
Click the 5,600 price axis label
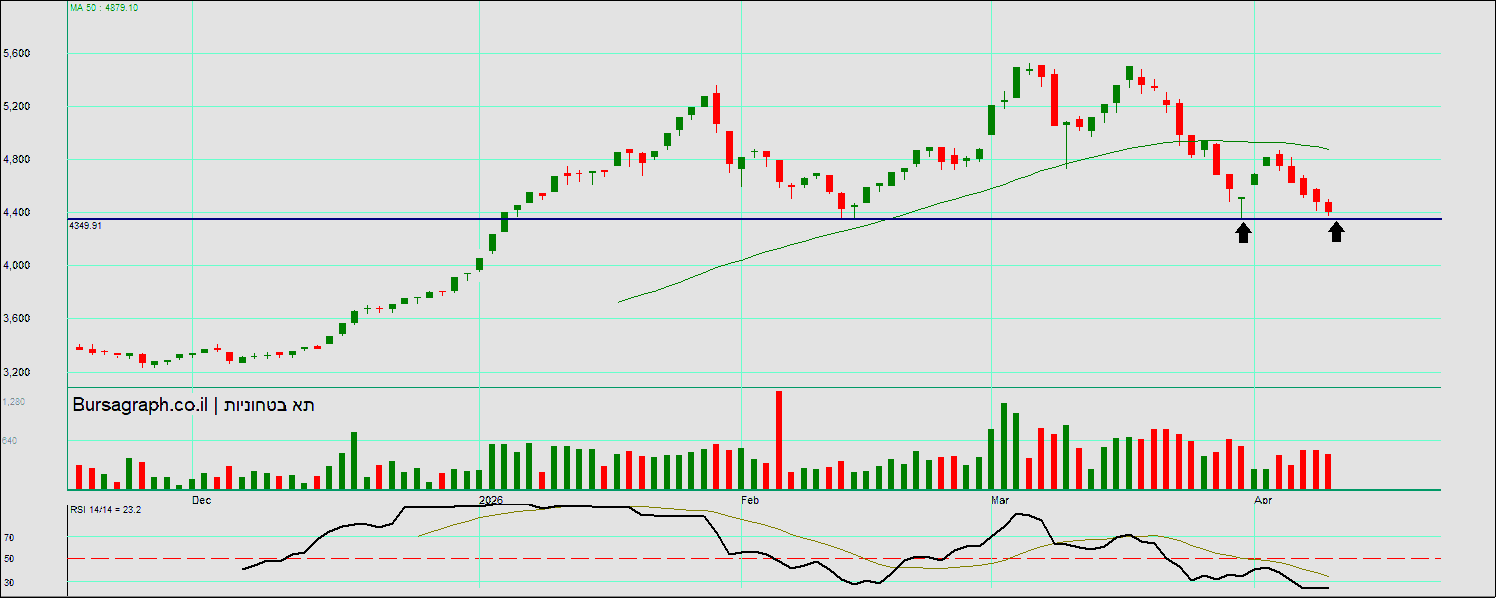point(17,53)
